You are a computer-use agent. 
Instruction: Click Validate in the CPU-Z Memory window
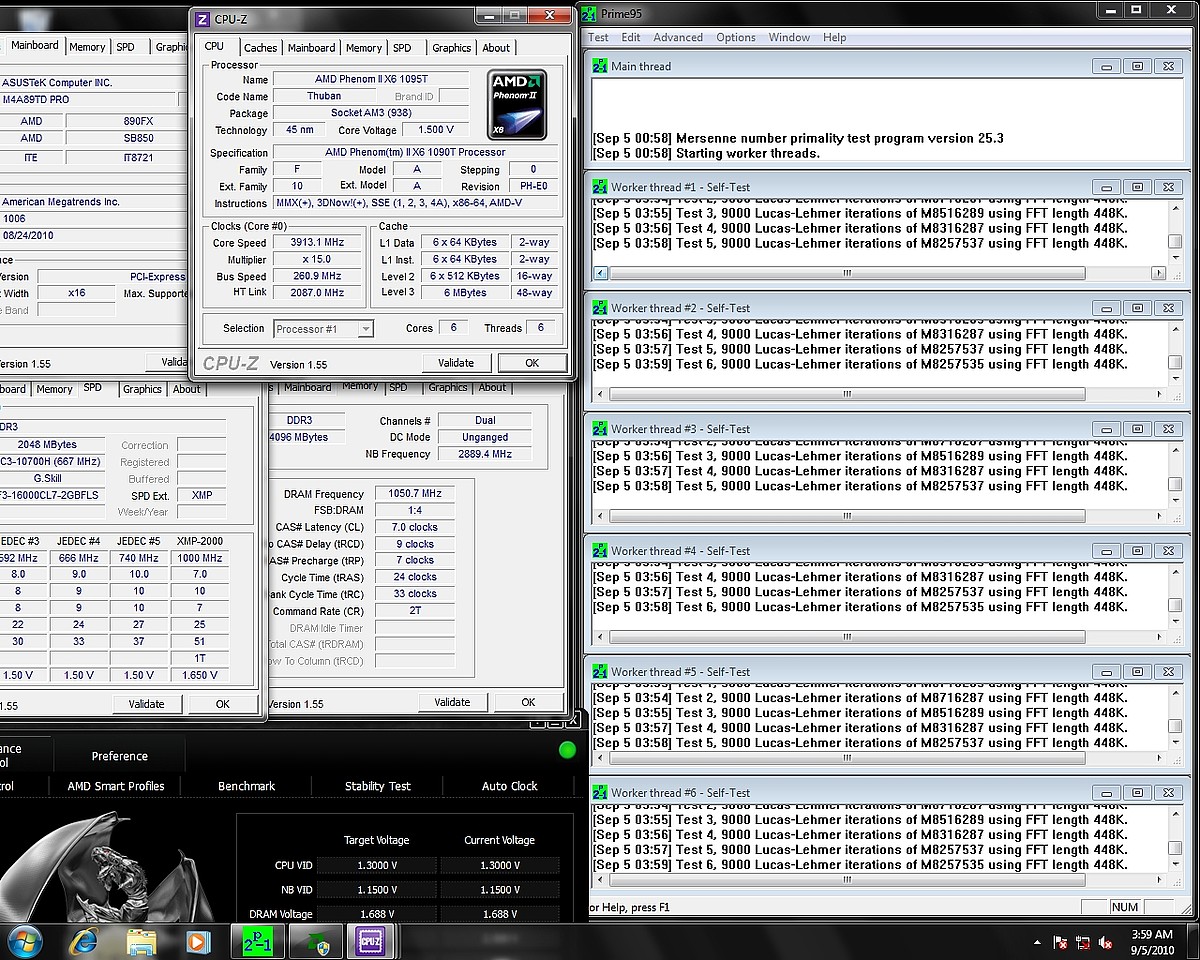452,702
